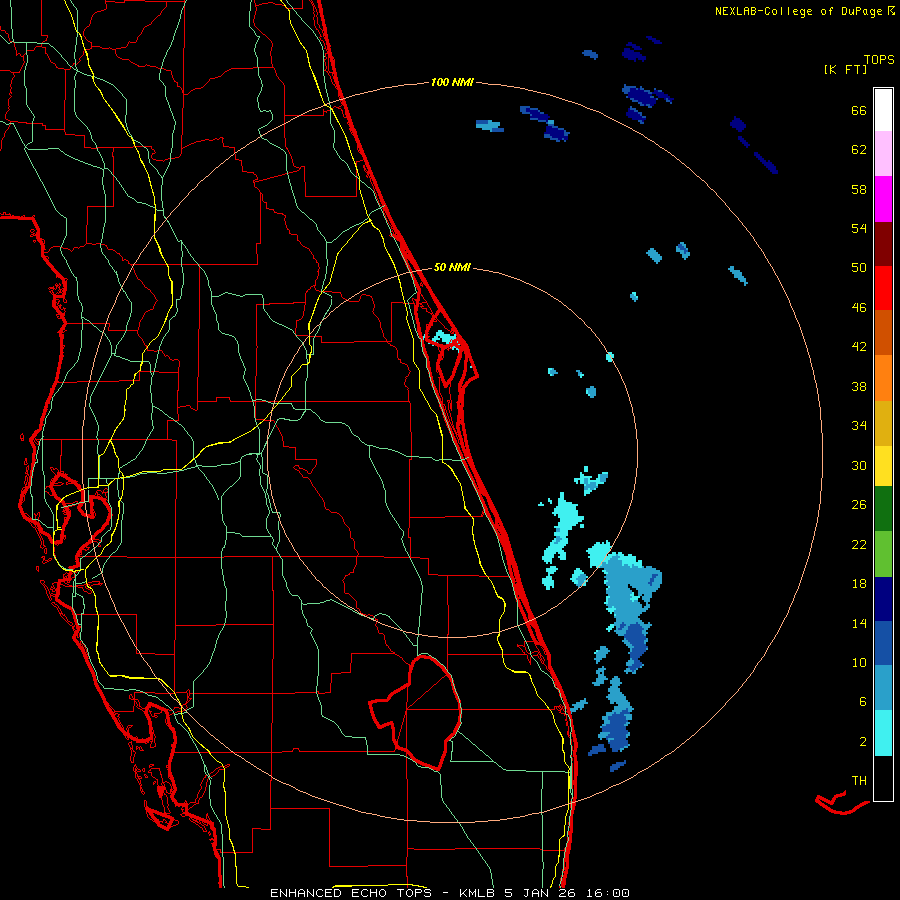
Task: Click the "38" legend value
Action: (x=859, y=386)
